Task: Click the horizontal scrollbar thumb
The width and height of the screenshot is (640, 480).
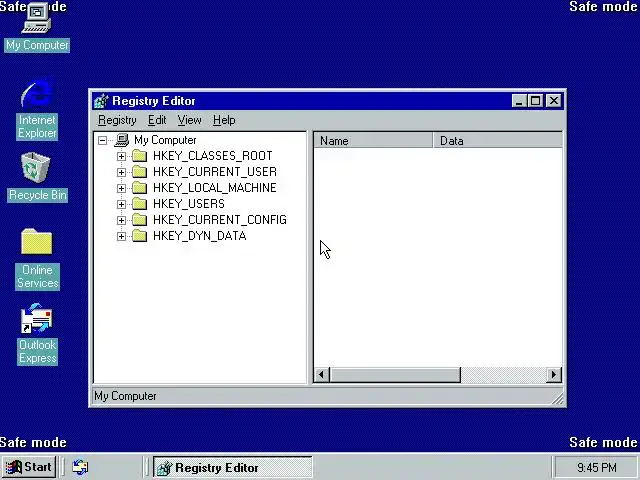Action: click(395, 375)
